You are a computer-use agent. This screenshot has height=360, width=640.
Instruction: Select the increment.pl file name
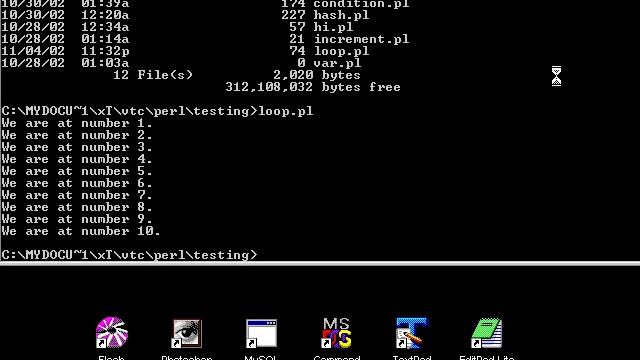(361, 39)
